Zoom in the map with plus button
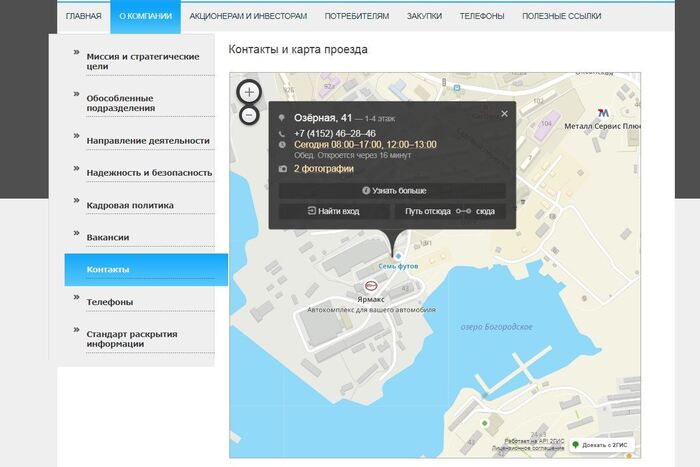The height and width of the screenshot is (467, 700). click(249, 92)
